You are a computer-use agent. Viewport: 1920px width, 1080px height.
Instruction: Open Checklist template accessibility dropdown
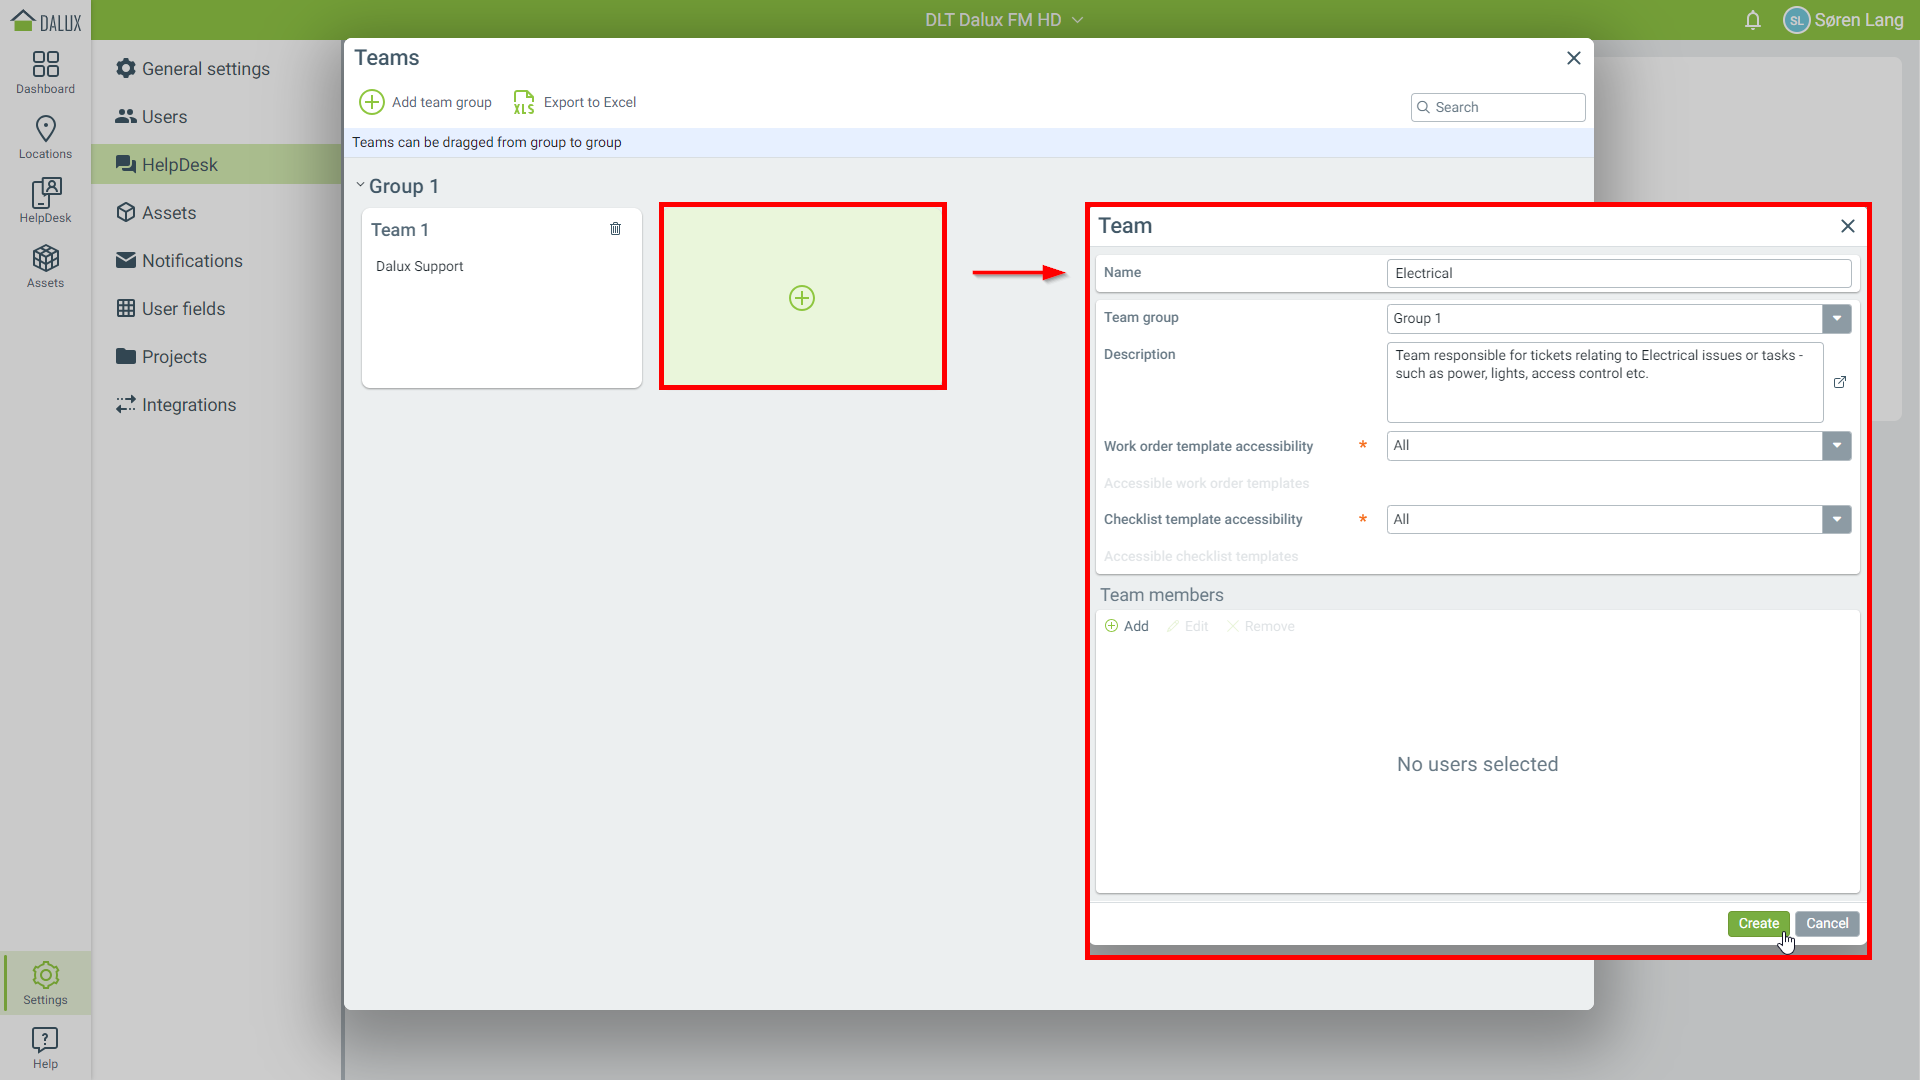point(1836,519)
